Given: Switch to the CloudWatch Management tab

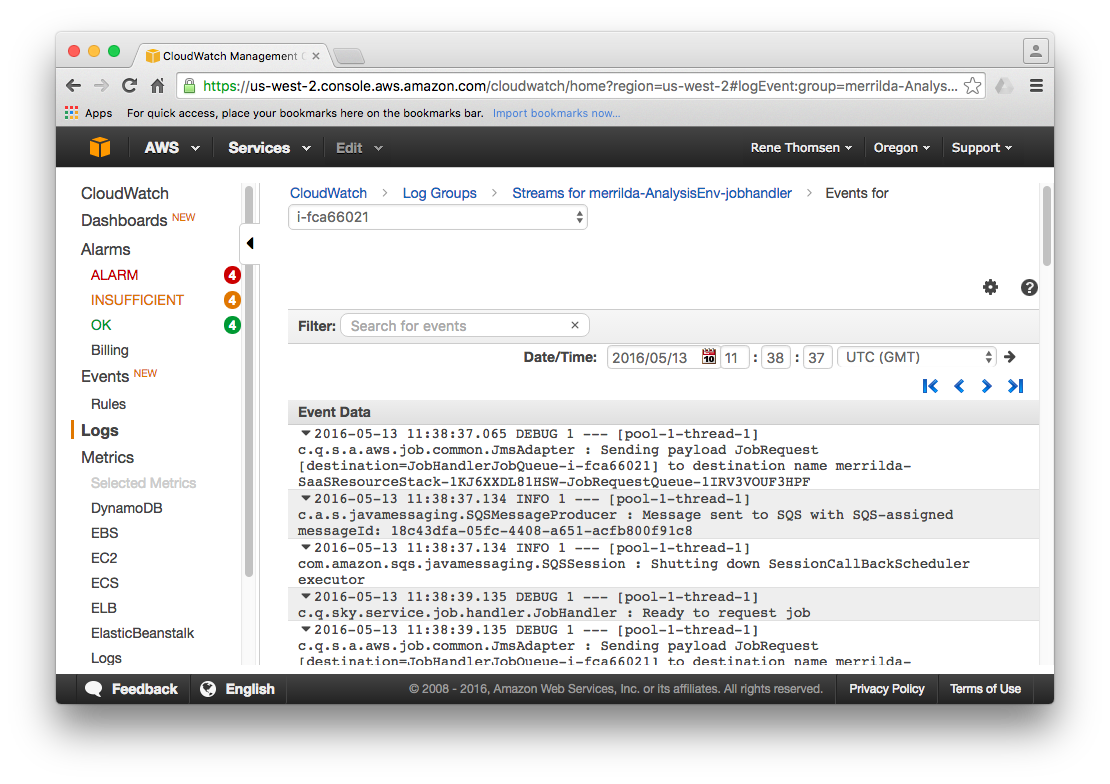Looking at the screenshot, I should pyautogui.click(x=230, y=55).
